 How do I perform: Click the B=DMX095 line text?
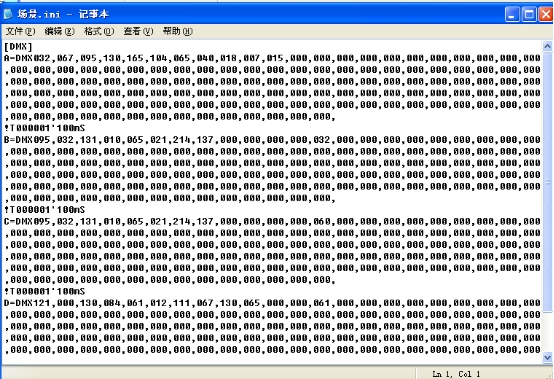pos(272,140)
